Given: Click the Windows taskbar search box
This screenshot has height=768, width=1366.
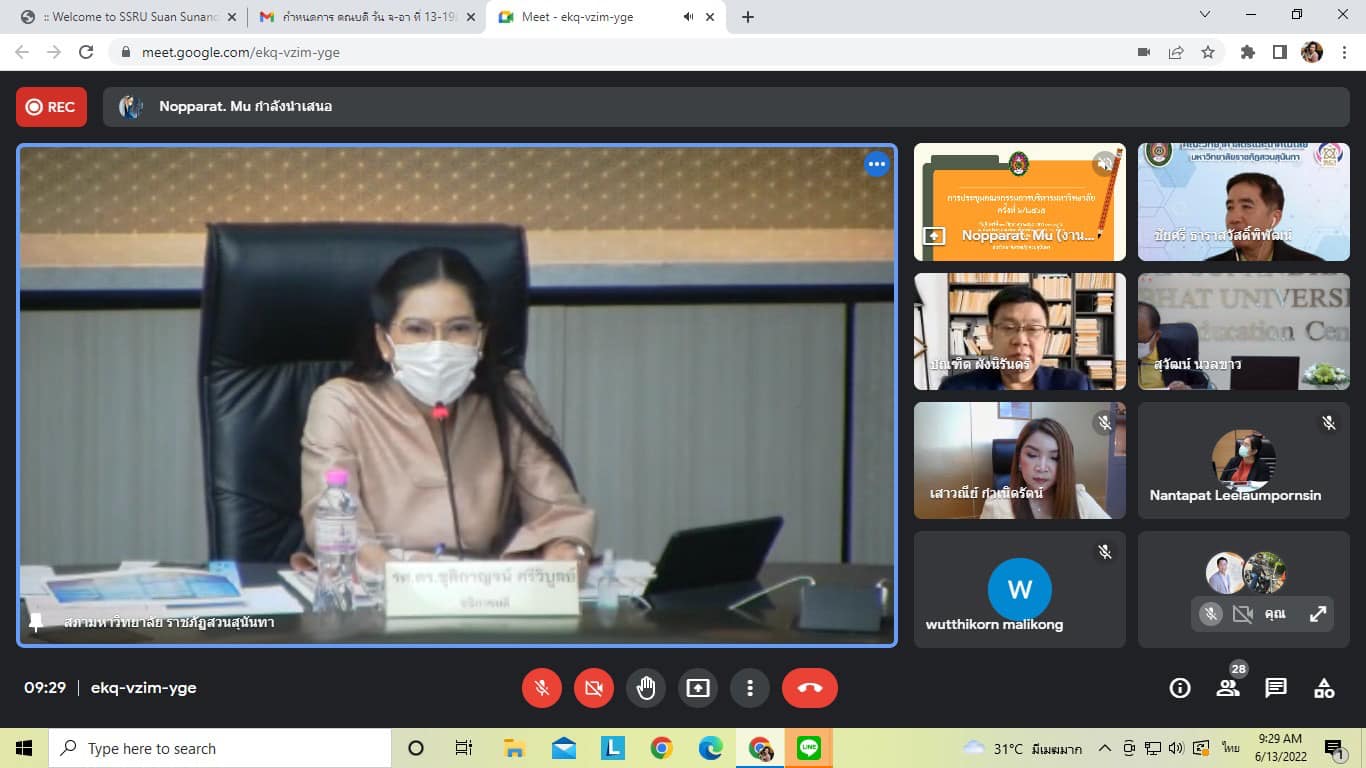Looking at the screenshot, I should [x=220, y=748].
